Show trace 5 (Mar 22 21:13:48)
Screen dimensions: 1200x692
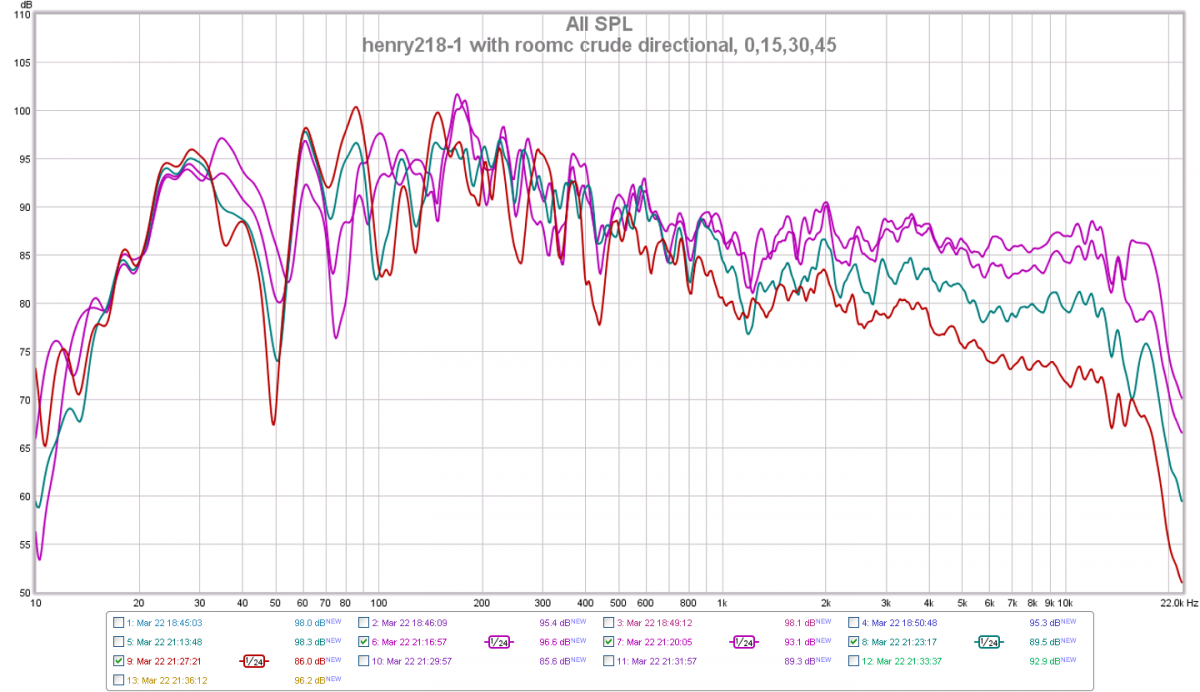120,642
